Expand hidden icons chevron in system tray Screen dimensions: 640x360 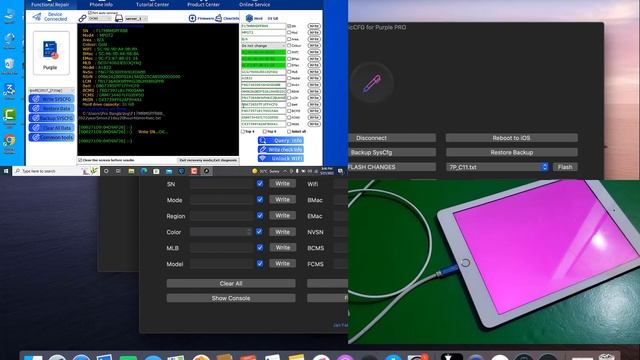pyautogui.click(x=285, y=171)
